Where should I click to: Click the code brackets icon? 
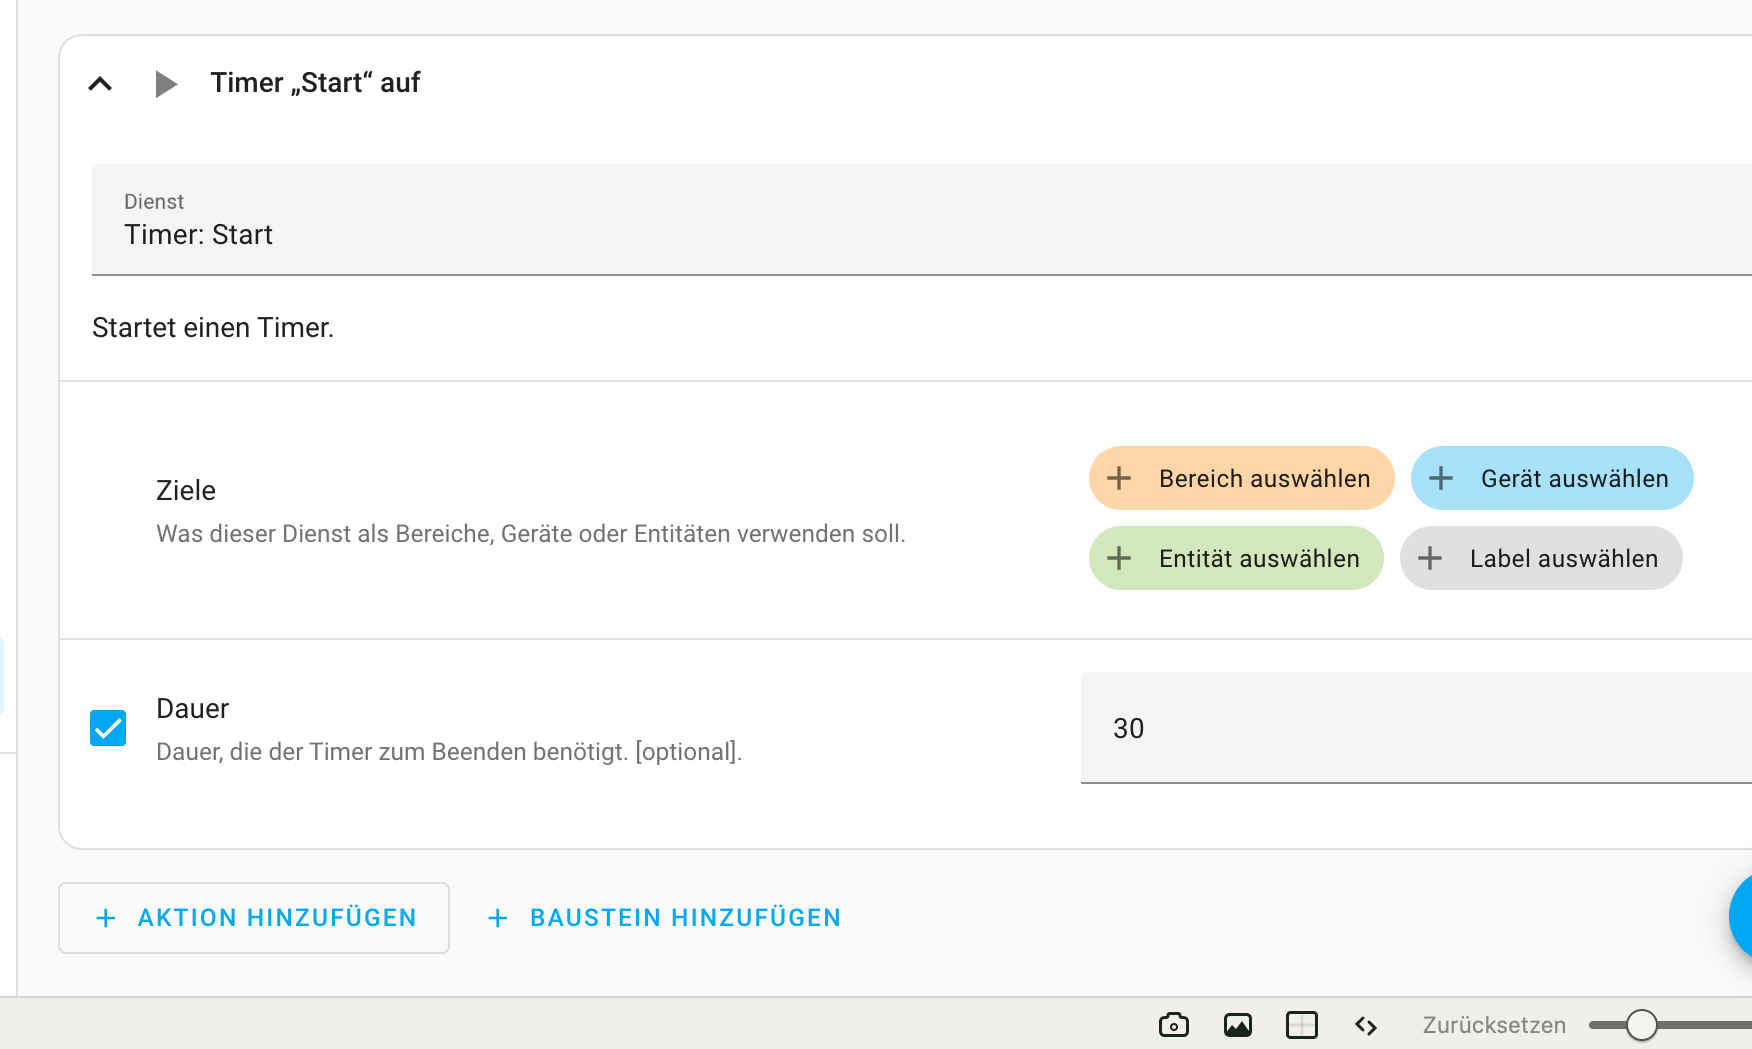[1366, 1025]
